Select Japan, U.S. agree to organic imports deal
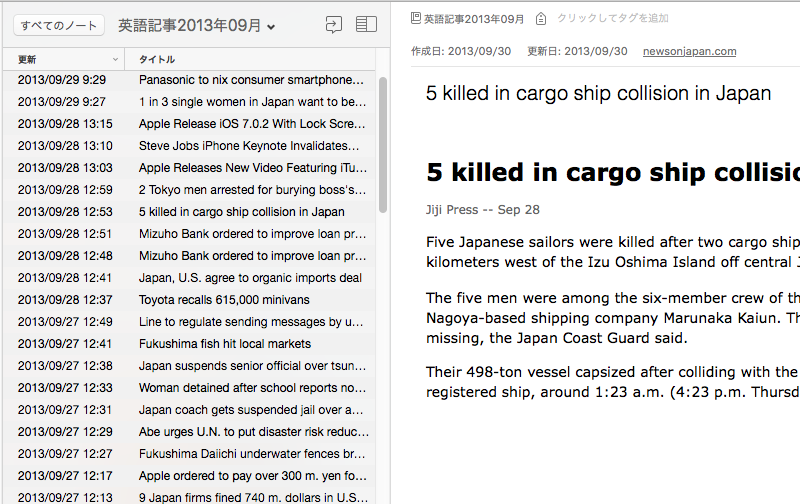The image size is (800, 504). coord(189,278)
